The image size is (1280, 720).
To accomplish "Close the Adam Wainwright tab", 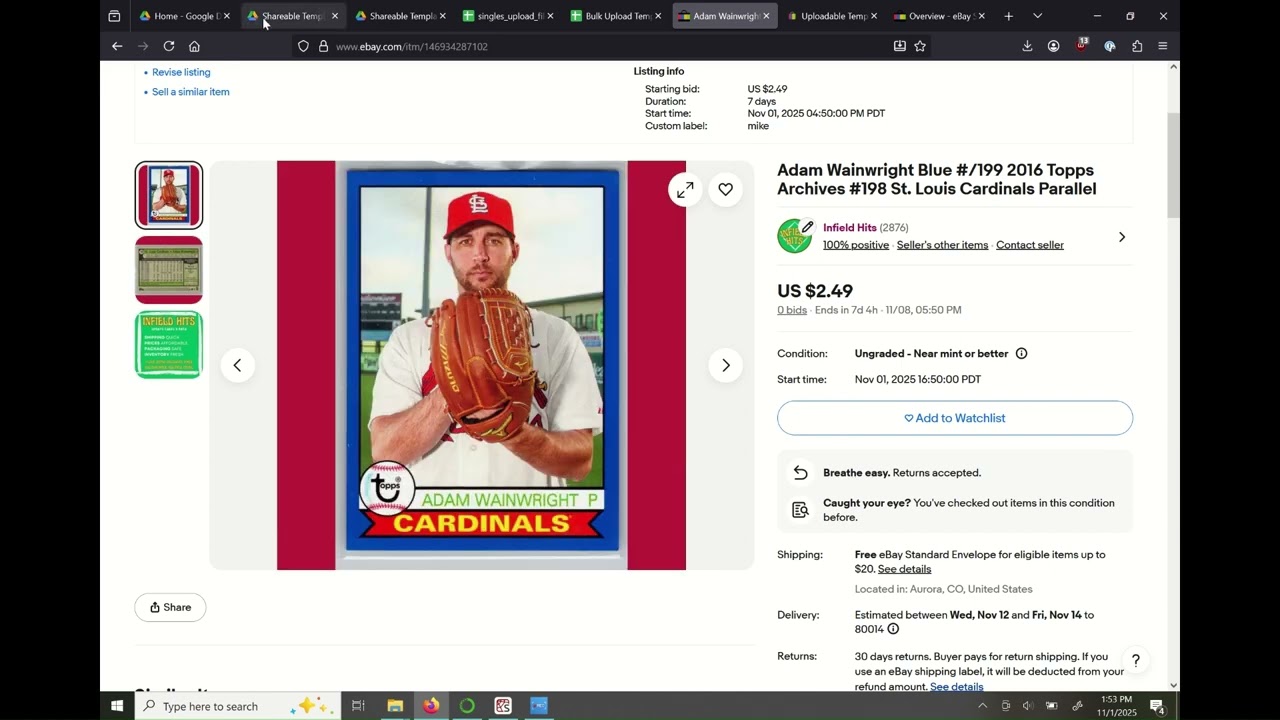I will point(766,16).
